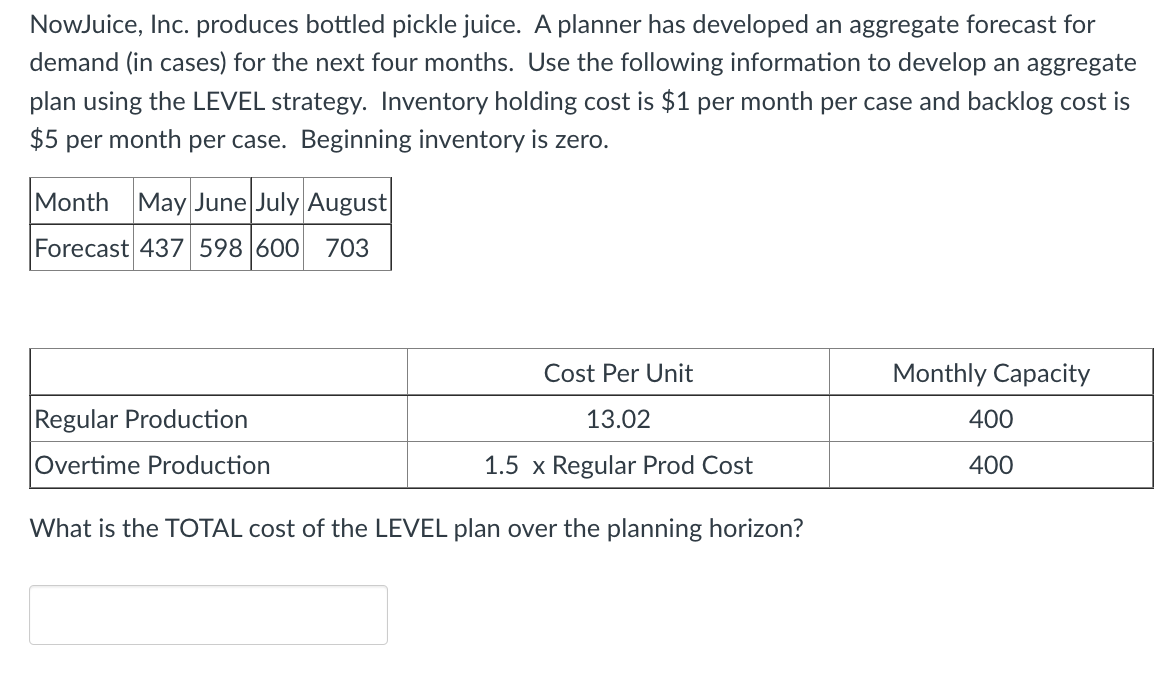The height and width of the screenshot is (676, 1162).
Task: Select the answer field below the question
Action: (208, 614)
